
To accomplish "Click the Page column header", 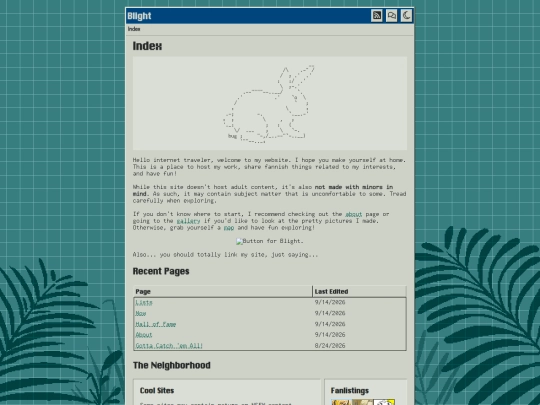I will point(223,291).
